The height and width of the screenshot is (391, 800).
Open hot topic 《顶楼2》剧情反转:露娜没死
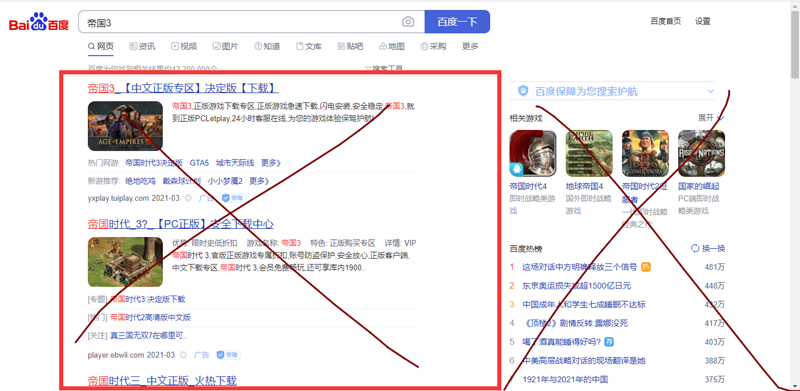click(x=575, y=323)
